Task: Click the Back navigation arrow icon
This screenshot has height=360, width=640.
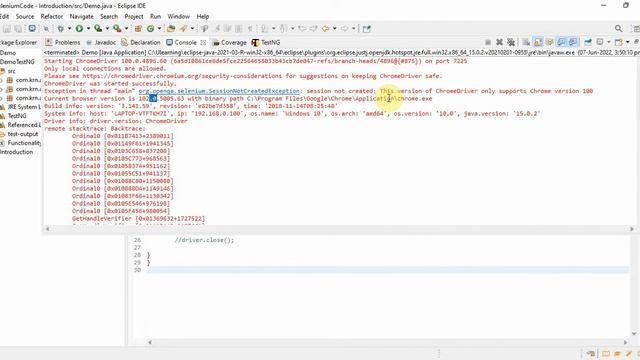Action: coord(325,29)
